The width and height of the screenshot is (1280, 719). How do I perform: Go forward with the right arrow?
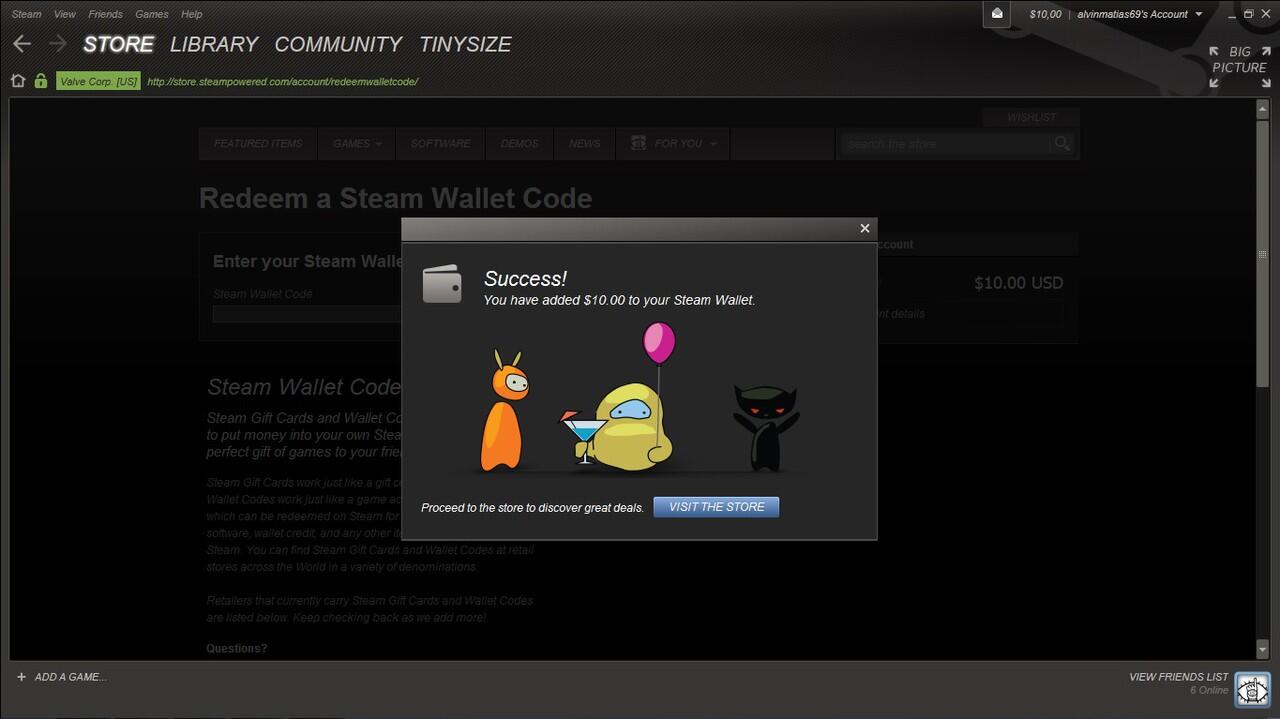pos(57,44)
